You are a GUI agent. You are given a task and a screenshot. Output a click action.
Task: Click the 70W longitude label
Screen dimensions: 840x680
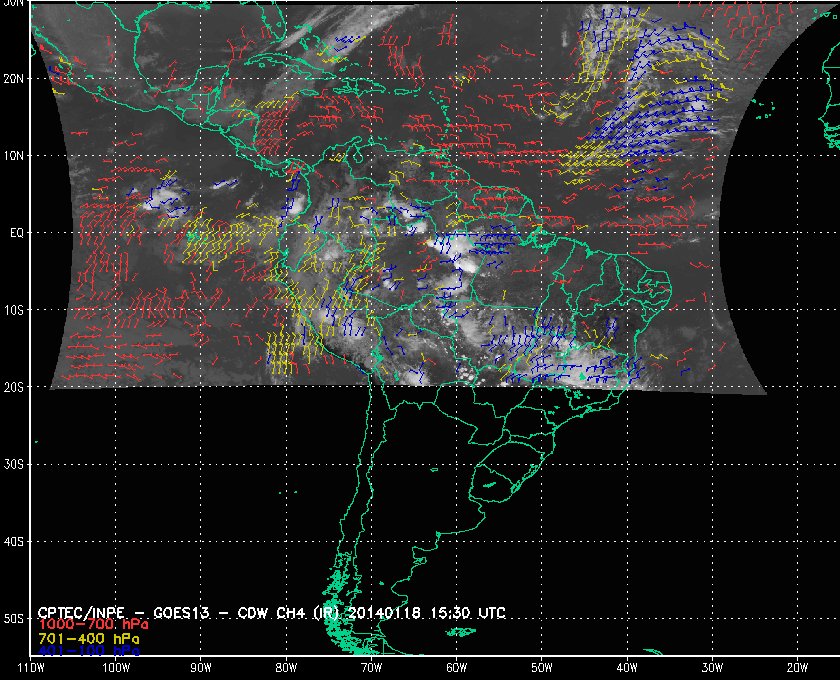tap(371, 667)
